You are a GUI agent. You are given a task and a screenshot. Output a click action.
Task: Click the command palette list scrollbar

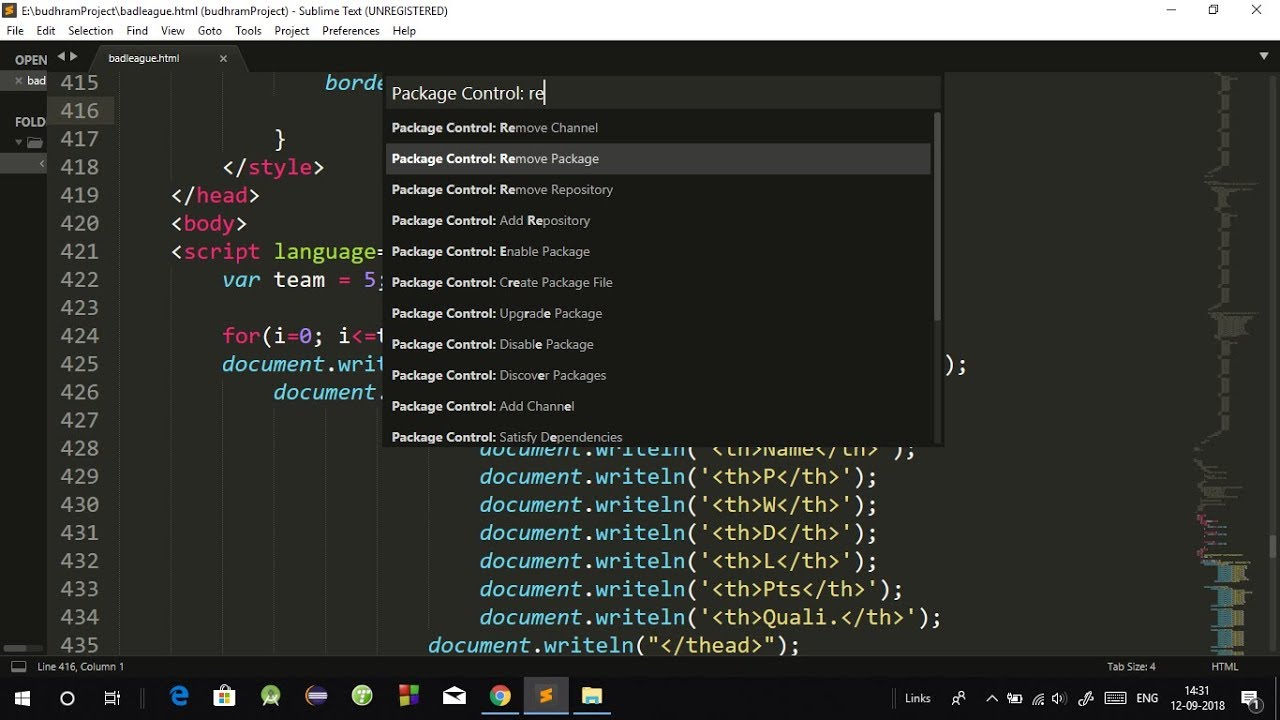click(937, 216)
